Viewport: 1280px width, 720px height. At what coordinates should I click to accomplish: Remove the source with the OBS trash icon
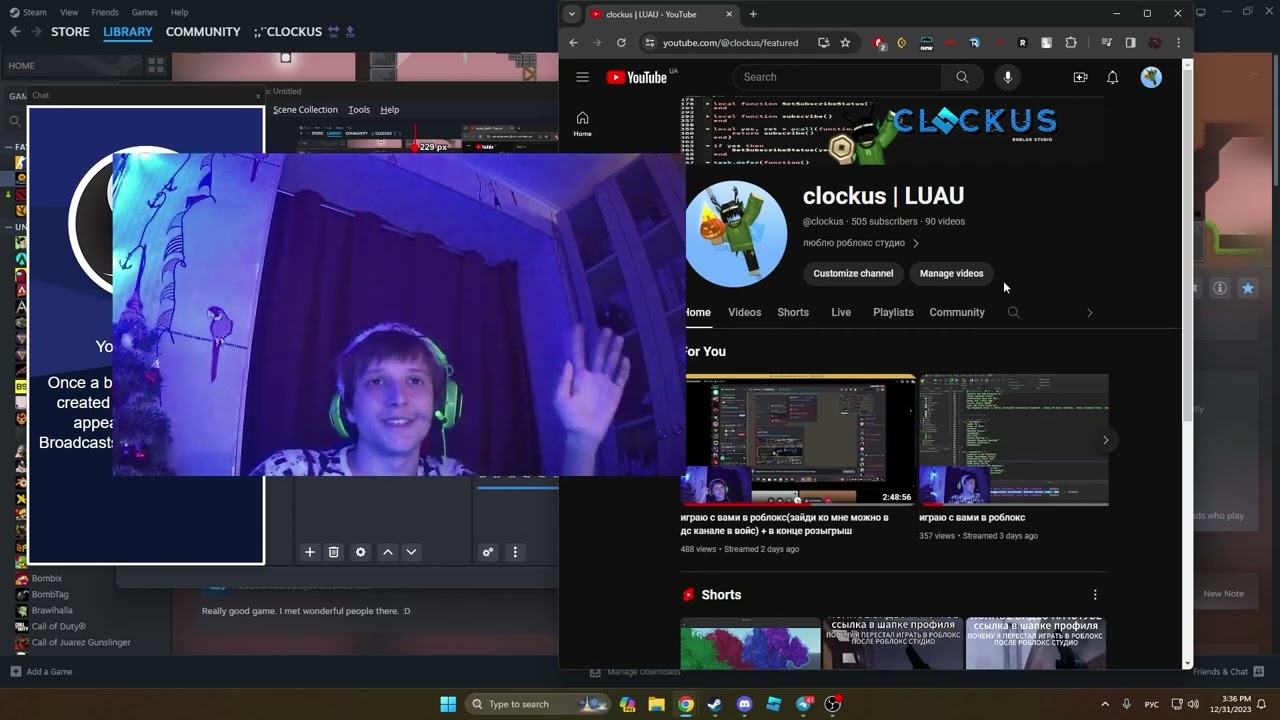click(x=334, y=552)
